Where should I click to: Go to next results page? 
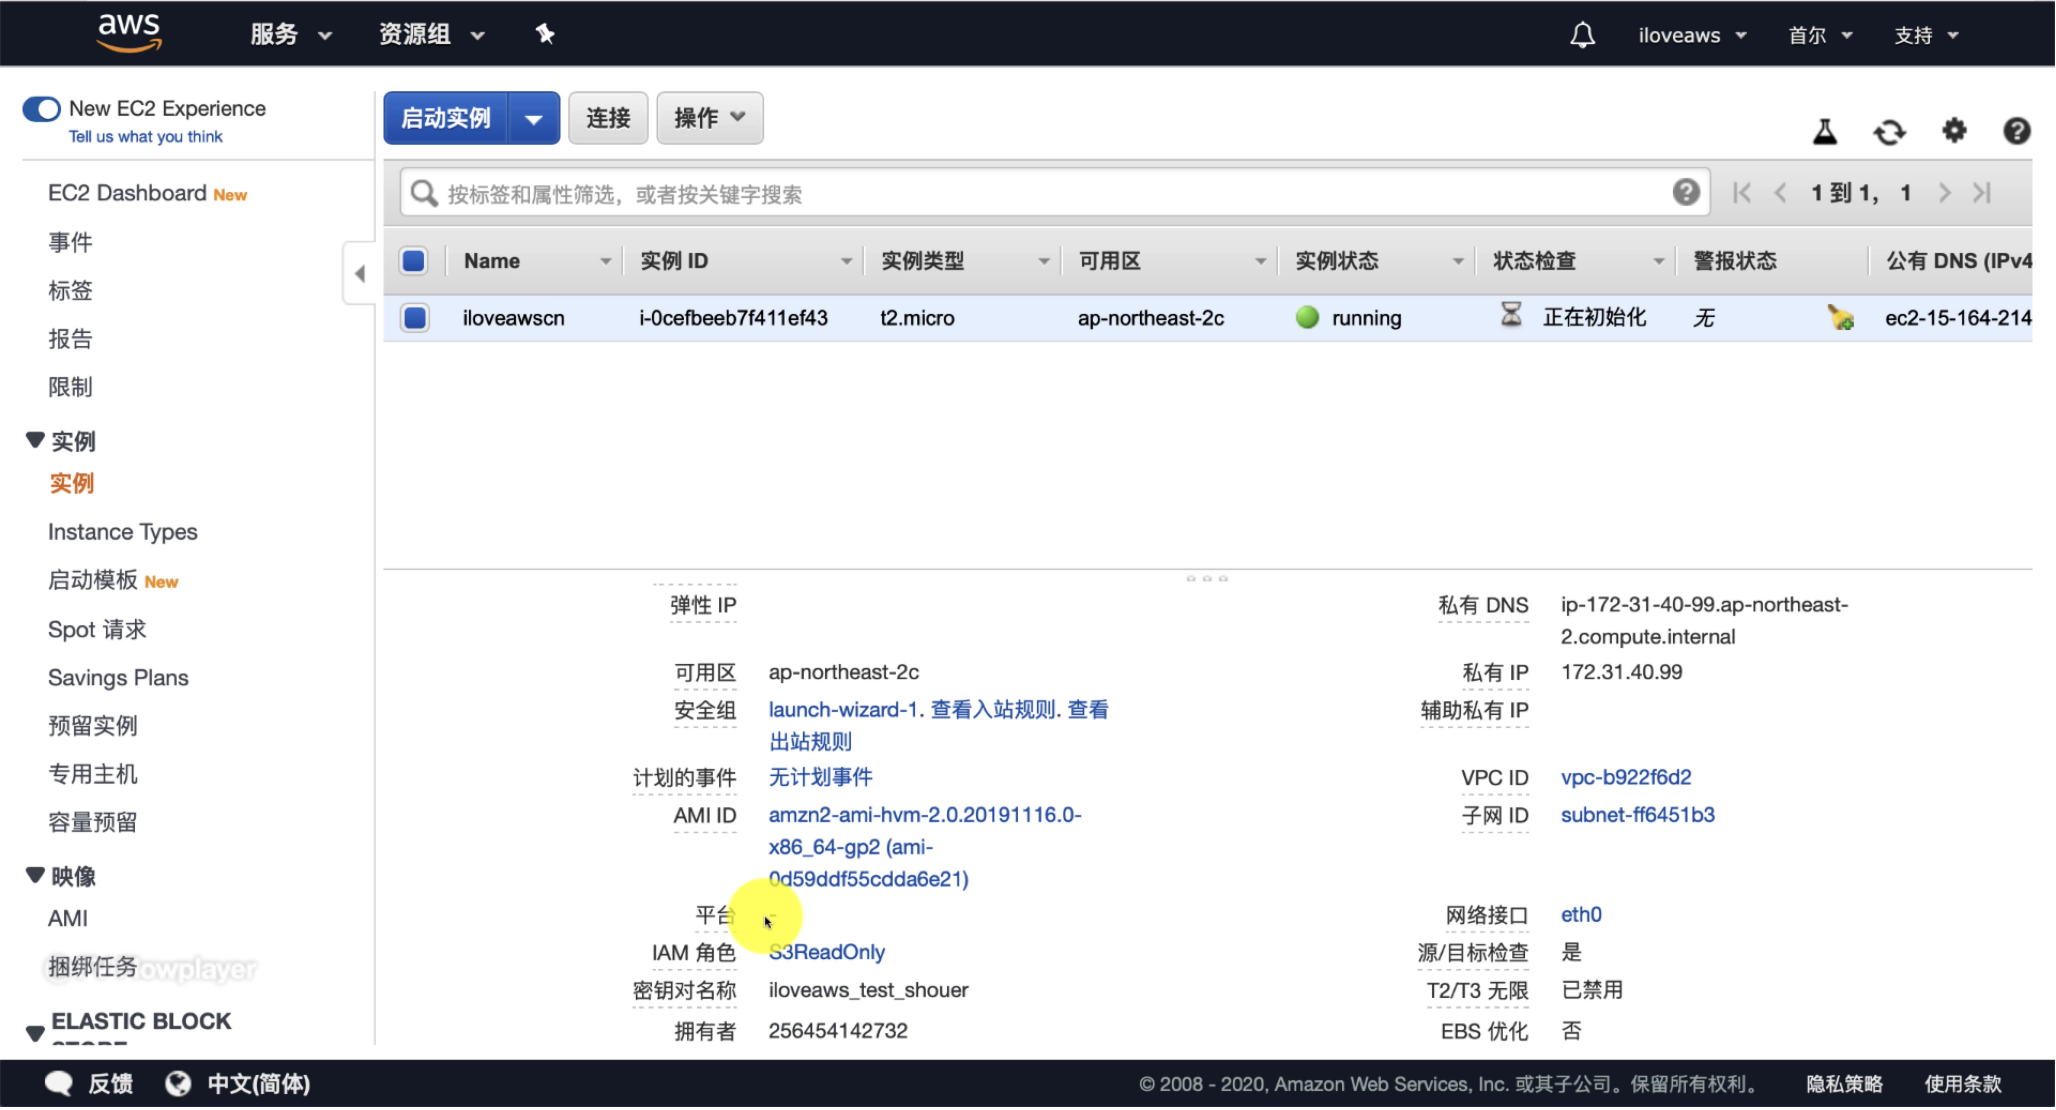(1944, 193)
